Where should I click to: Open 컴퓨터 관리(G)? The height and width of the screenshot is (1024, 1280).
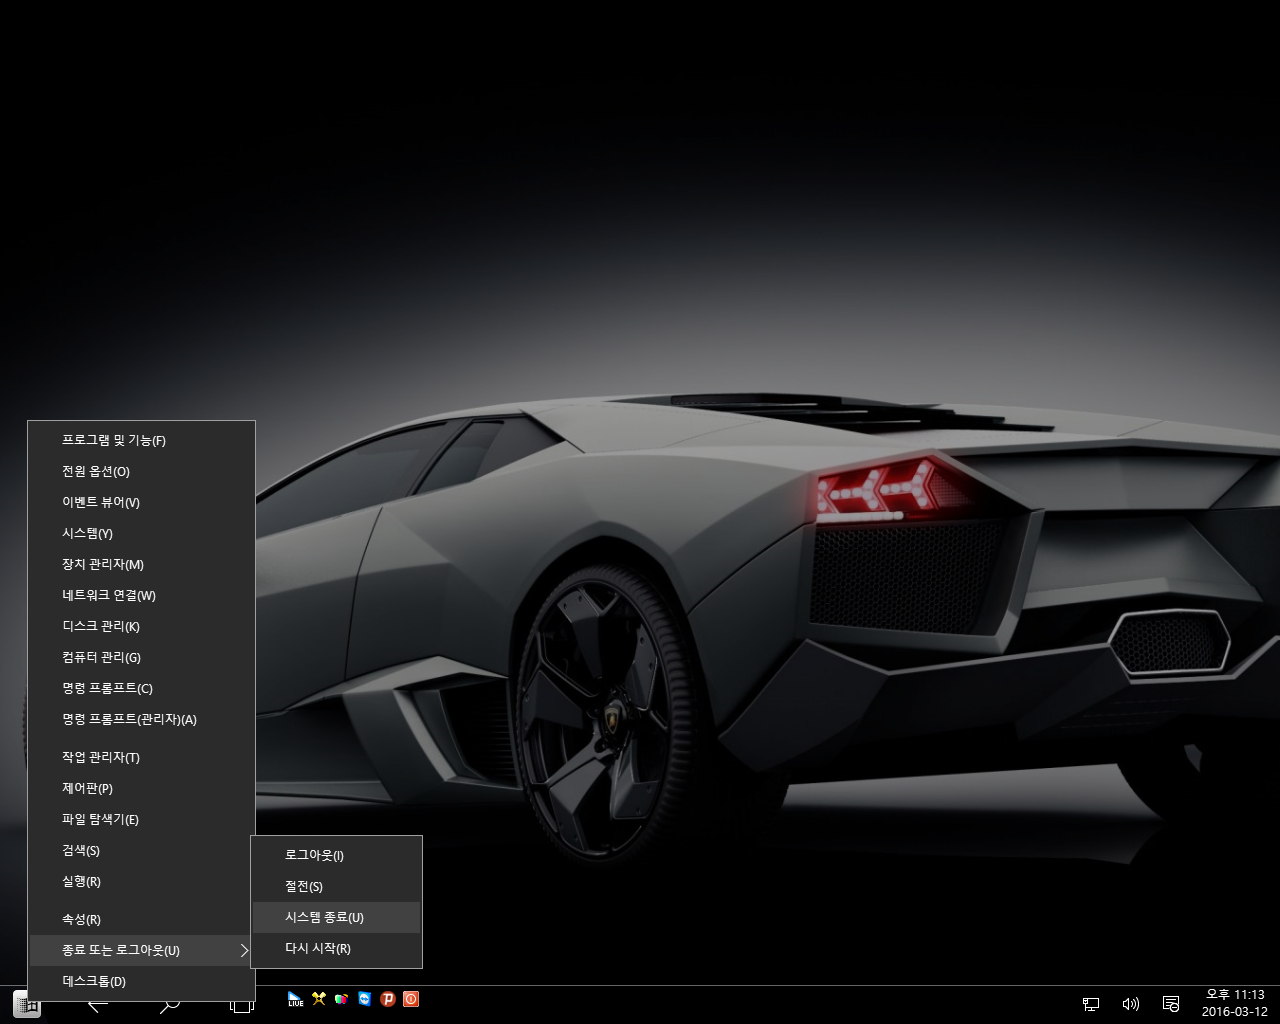pos(141,657)
